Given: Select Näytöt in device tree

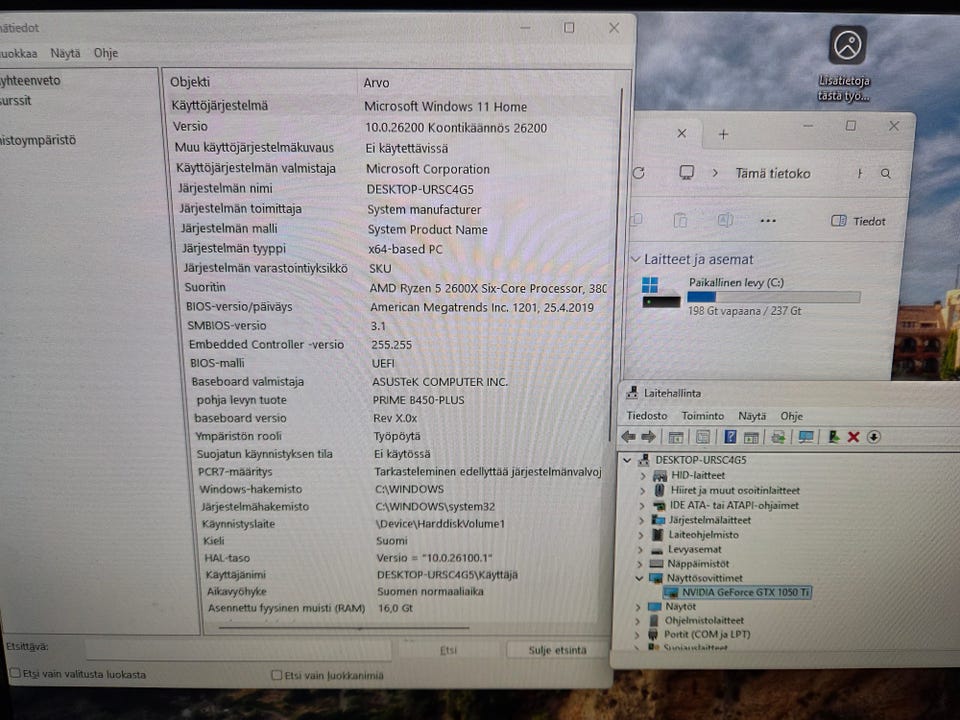Looking at the screenshot, I should [x=680, y=607].
